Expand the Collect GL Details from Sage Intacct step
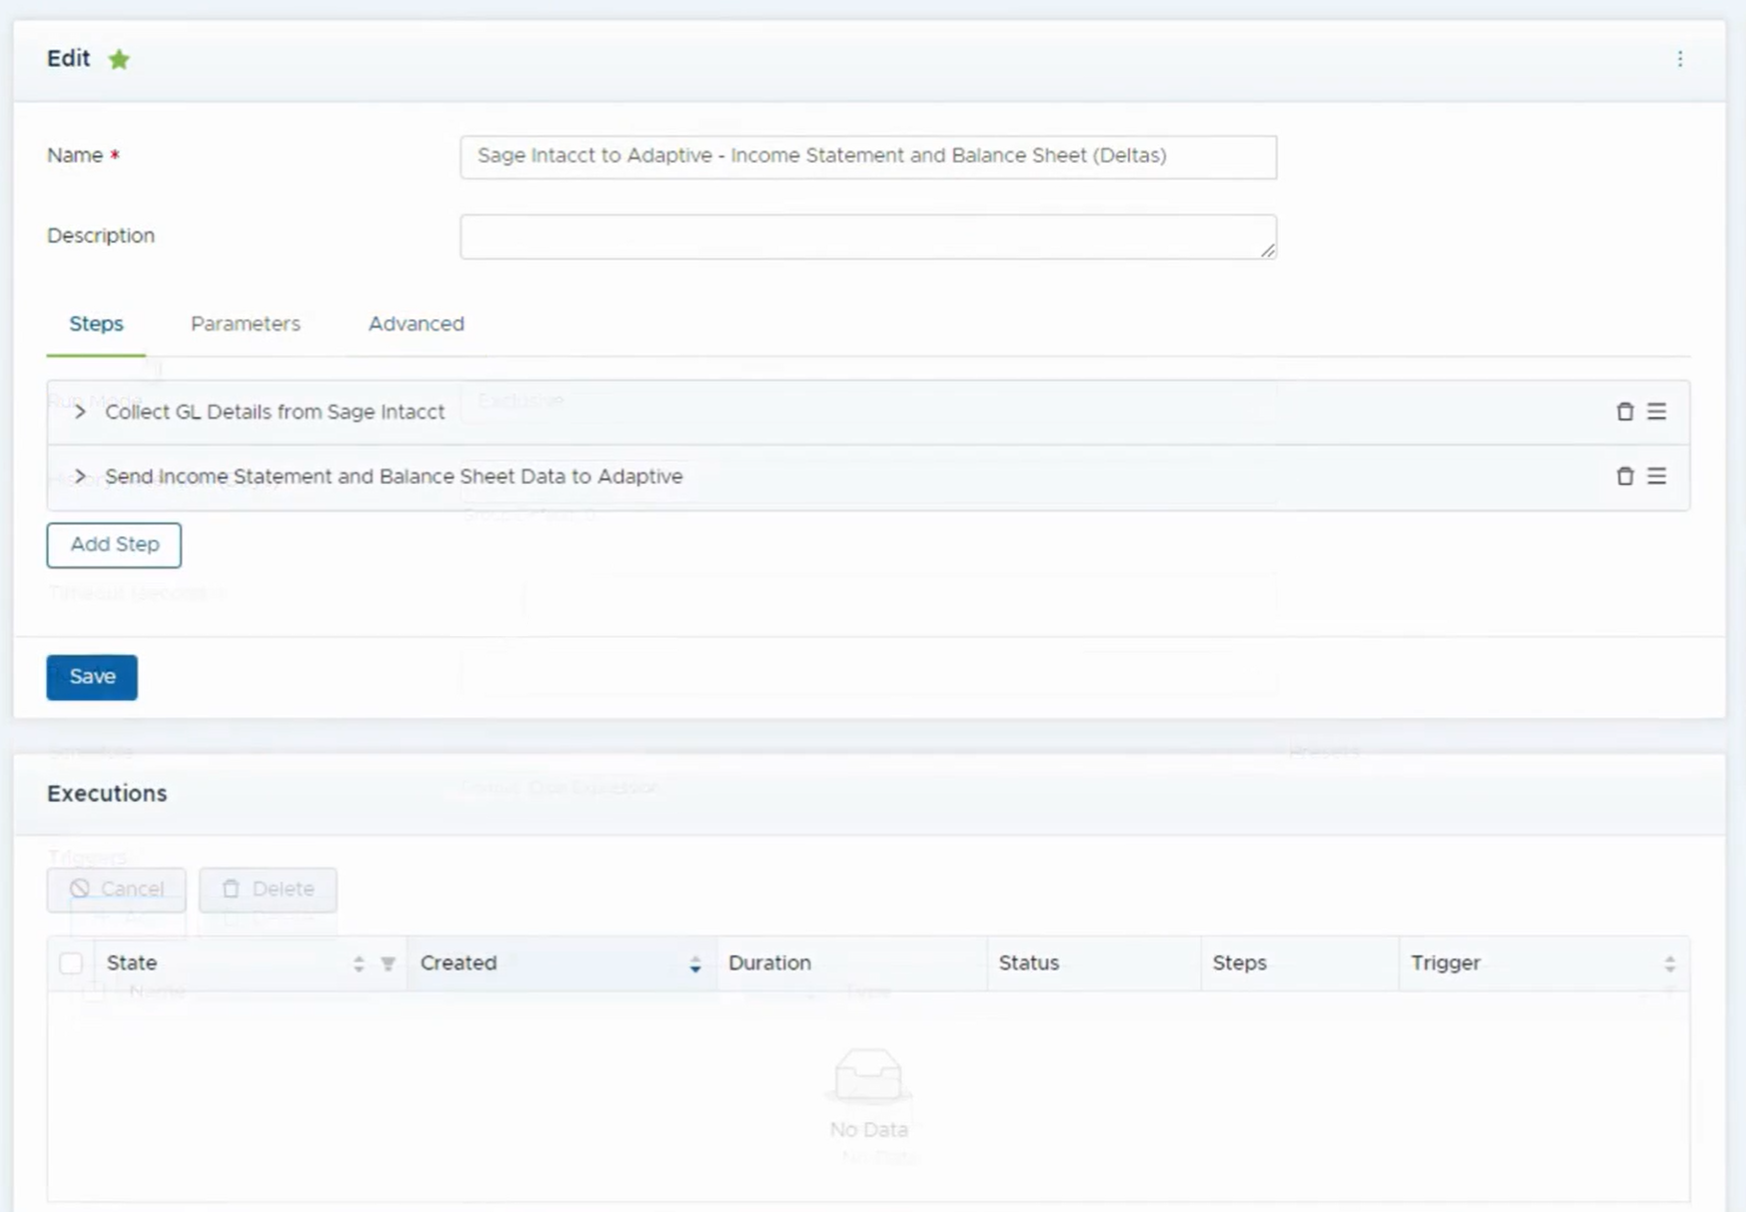Viewport: 1746px width, 1212px height. click(x=80, y=412)
